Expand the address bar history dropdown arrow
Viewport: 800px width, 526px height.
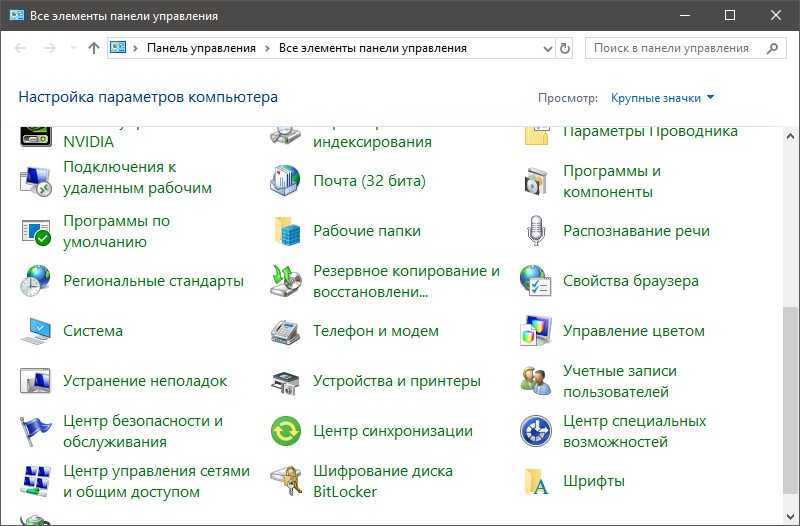coord(547,48)
